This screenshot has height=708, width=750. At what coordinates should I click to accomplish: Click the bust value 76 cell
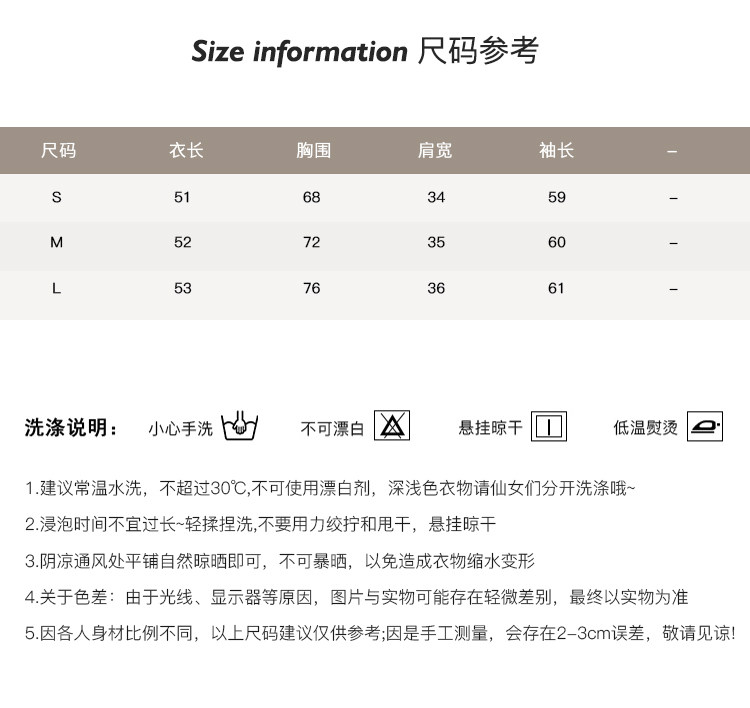click(312, 288)
